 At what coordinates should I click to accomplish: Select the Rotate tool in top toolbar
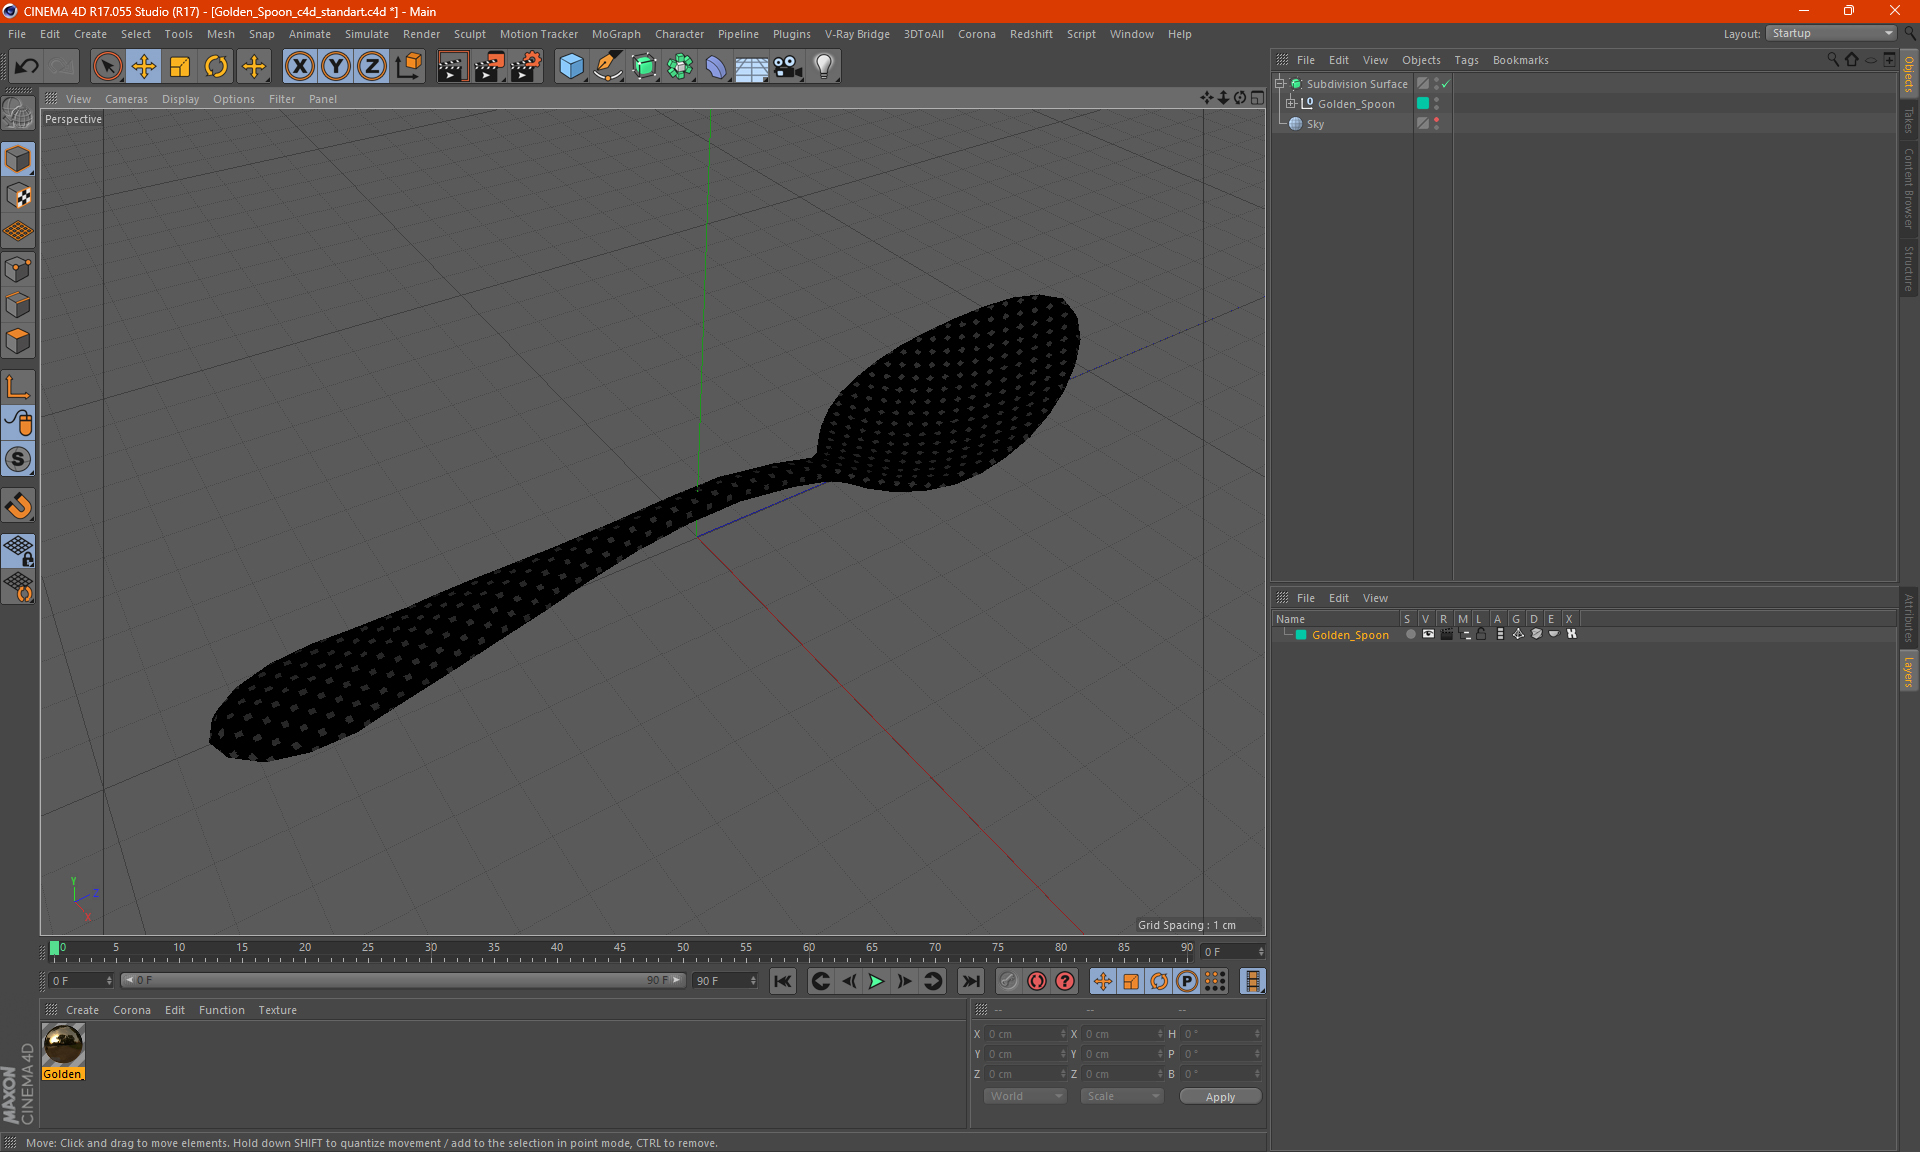[216, 67]
